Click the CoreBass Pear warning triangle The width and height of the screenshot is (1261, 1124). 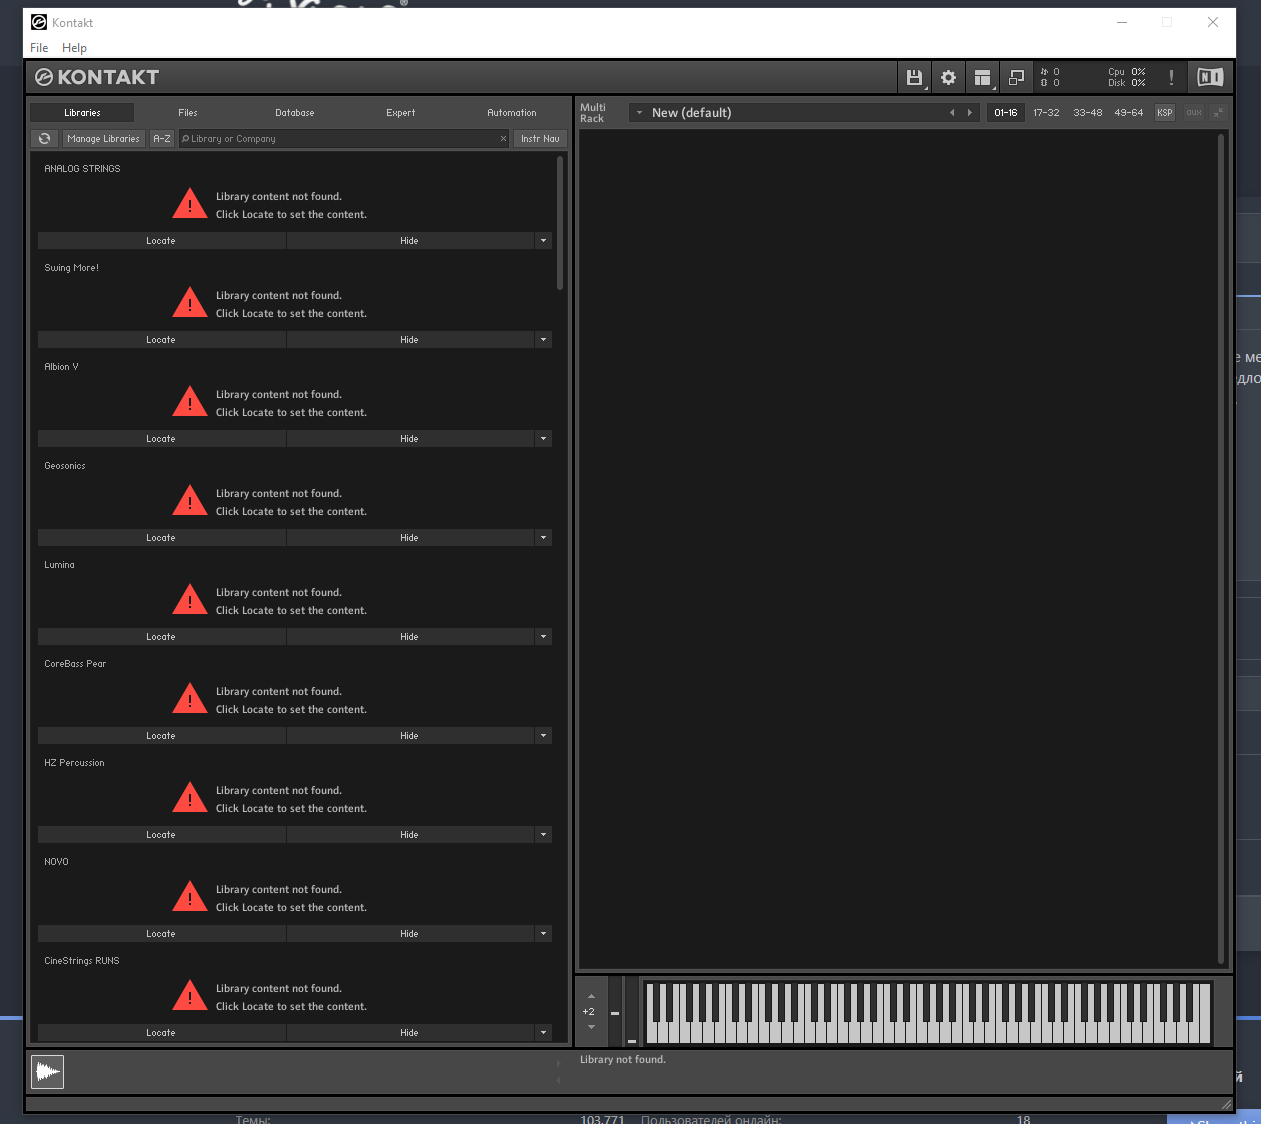[190, 699]
